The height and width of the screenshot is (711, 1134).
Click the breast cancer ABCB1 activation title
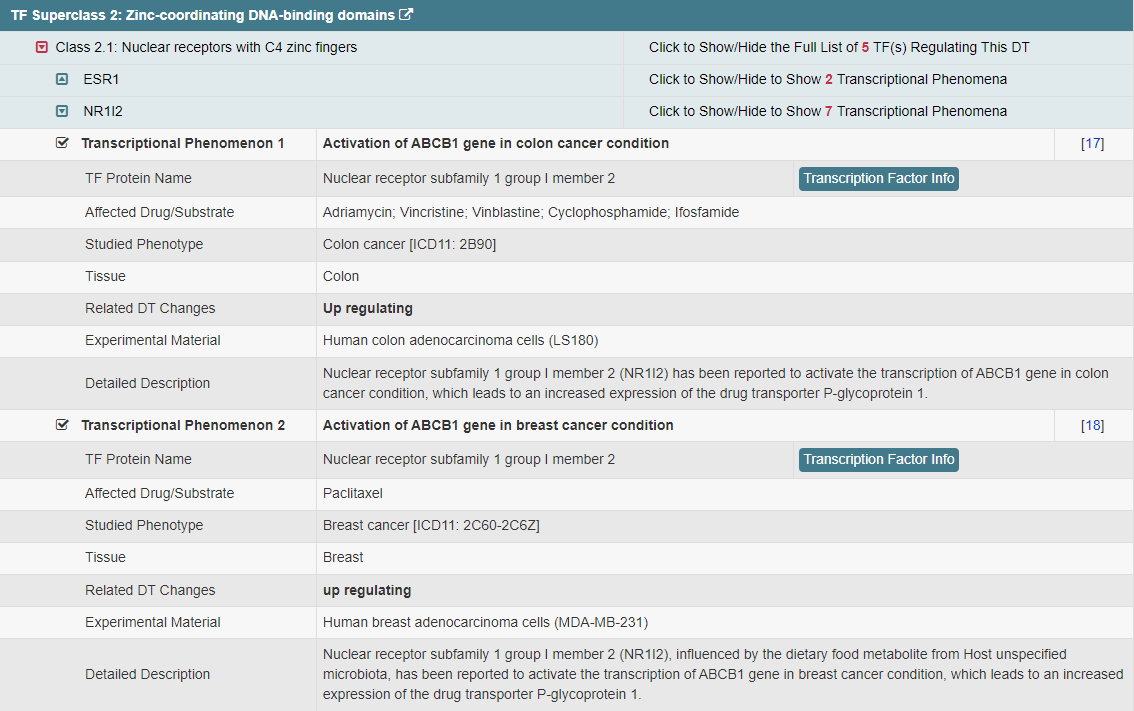click(497, 425)
